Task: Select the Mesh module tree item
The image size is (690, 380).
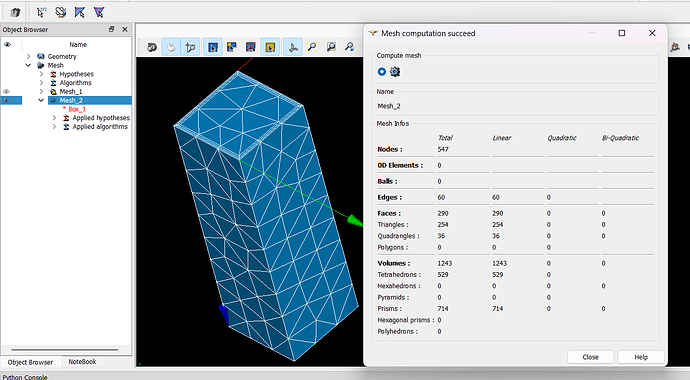Action: (55, 65)
